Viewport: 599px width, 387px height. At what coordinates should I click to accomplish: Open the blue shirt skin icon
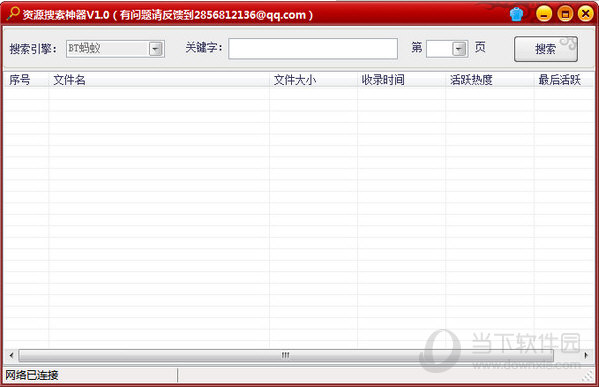tap(516, 15)
